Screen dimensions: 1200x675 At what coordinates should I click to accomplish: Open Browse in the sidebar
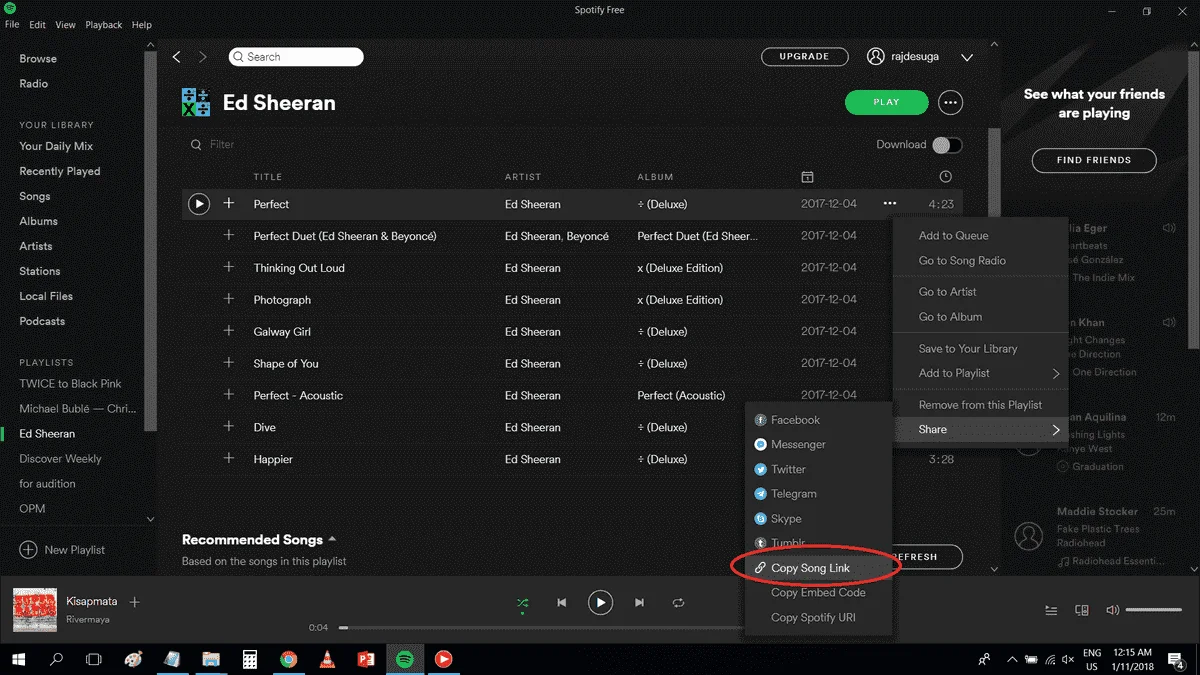point(38,59)
